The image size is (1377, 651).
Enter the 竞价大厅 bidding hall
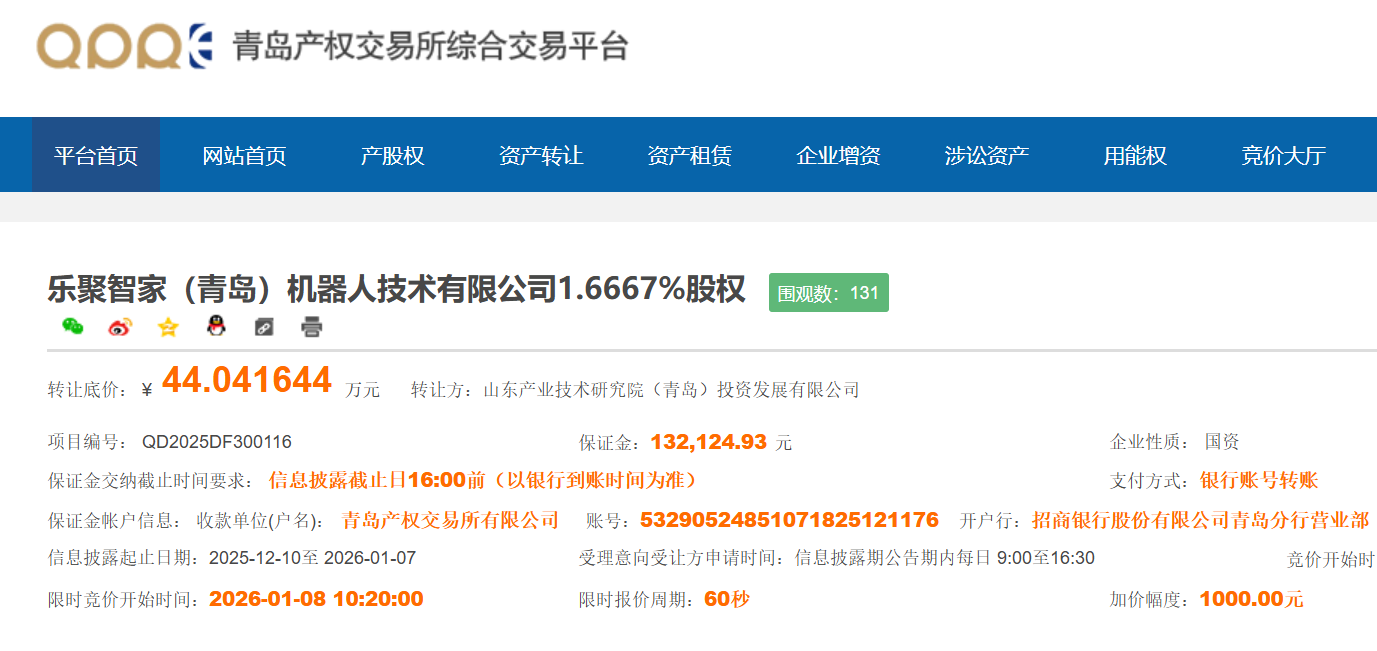click(1283, 155)
